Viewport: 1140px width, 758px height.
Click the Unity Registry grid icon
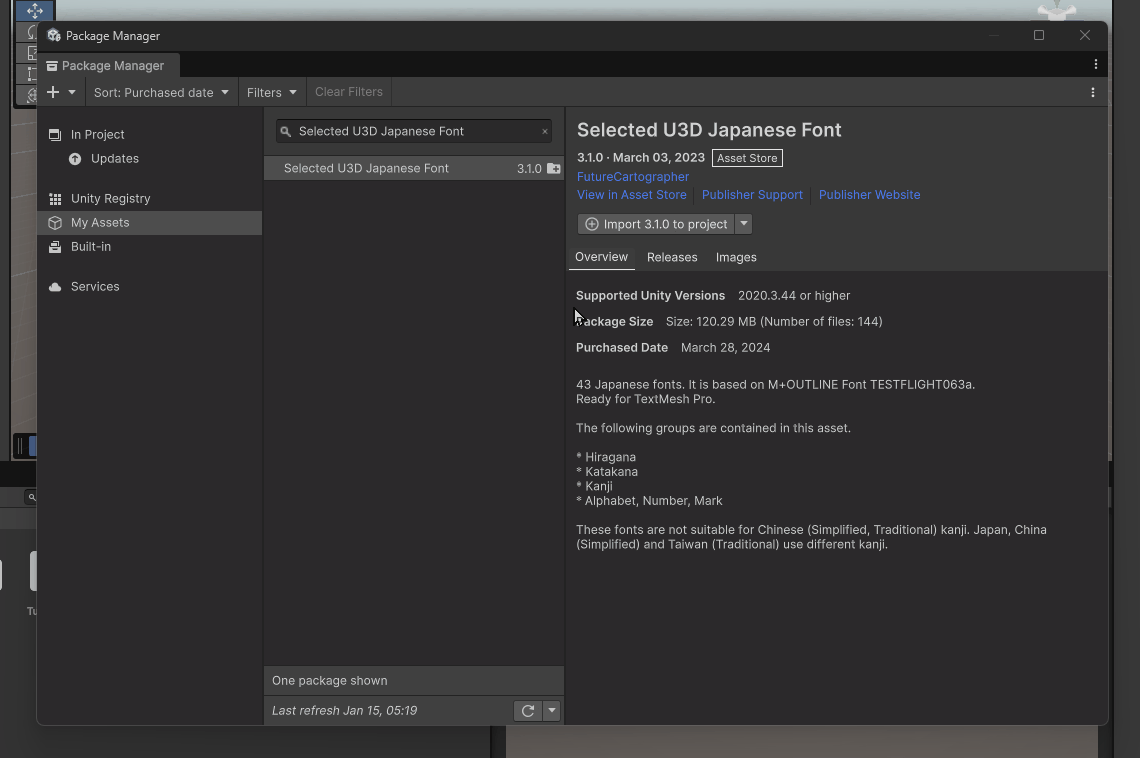pyautogui.click(x=55, y=199)
